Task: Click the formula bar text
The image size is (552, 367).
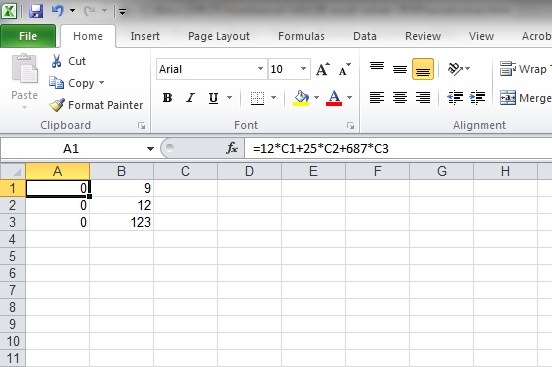Action: [321, 149]
